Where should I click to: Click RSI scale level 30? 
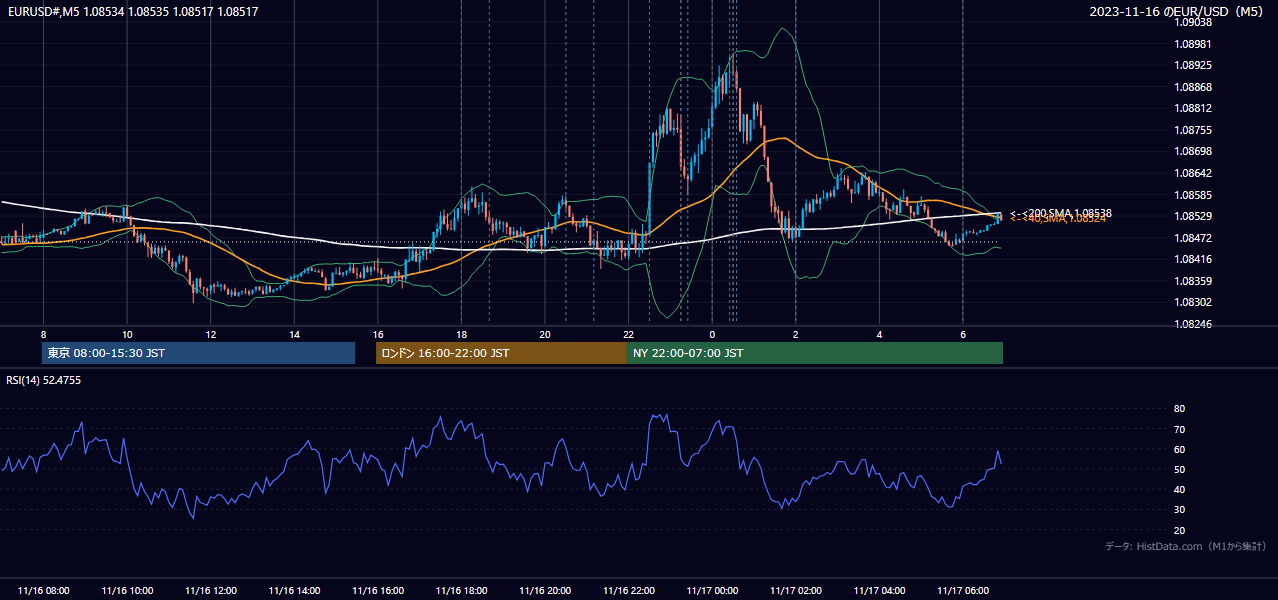1180,510
